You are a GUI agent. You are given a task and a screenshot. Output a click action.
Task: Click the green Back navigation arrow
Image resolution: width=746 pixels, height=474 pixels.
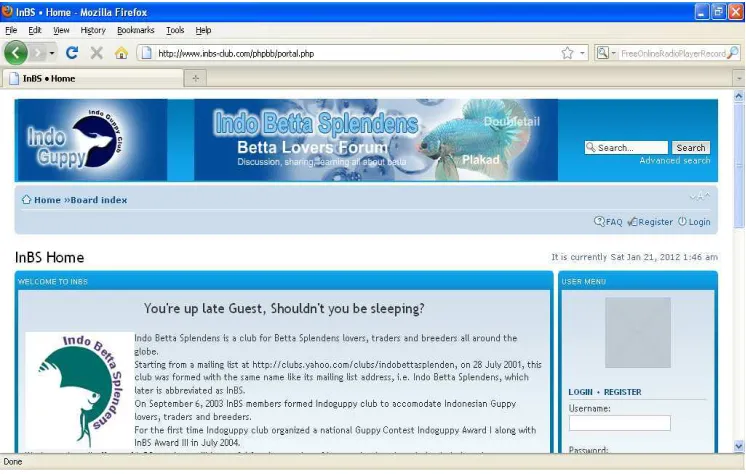pyautogui.click(x=16, y=53)
